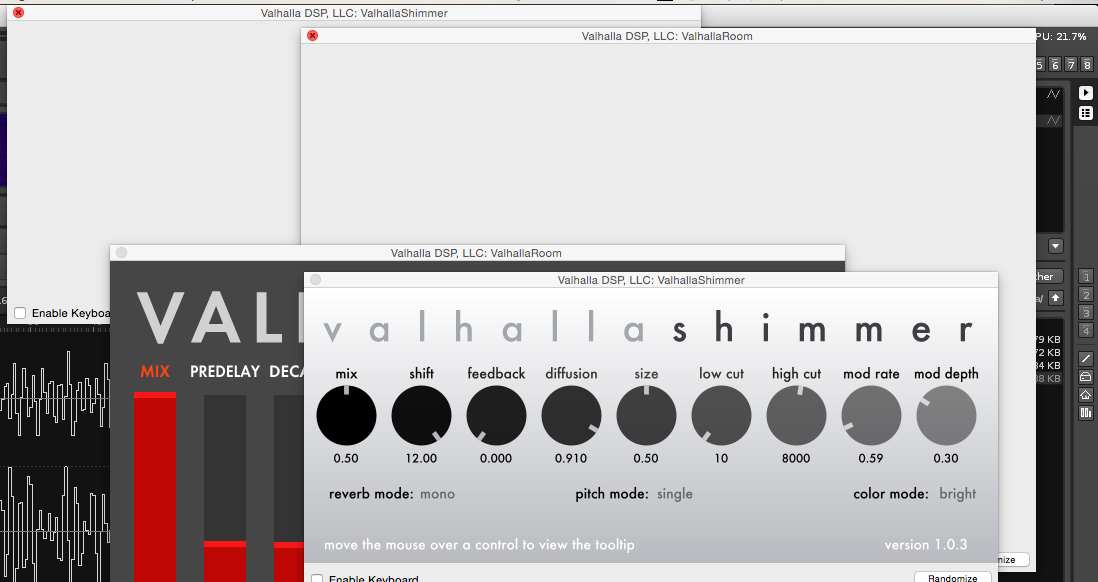Click the mix knob in ValhallaShimmer
The width and height of the screenshot is (1098, 582).
point(346,415)
